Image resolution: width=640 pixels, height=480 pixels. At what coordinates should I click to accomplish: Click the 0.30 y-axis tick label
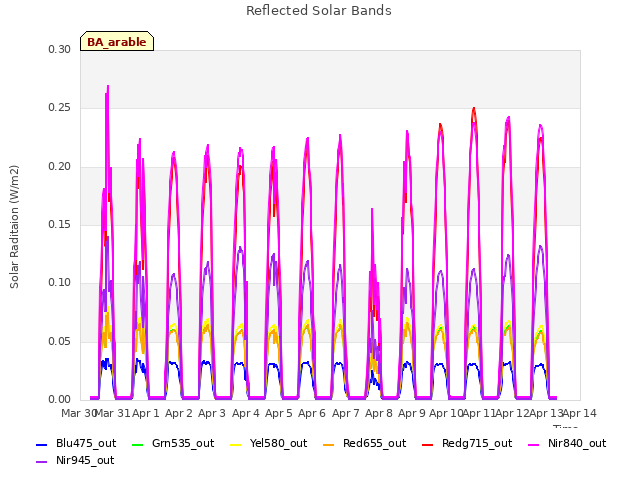click(60, 49)
